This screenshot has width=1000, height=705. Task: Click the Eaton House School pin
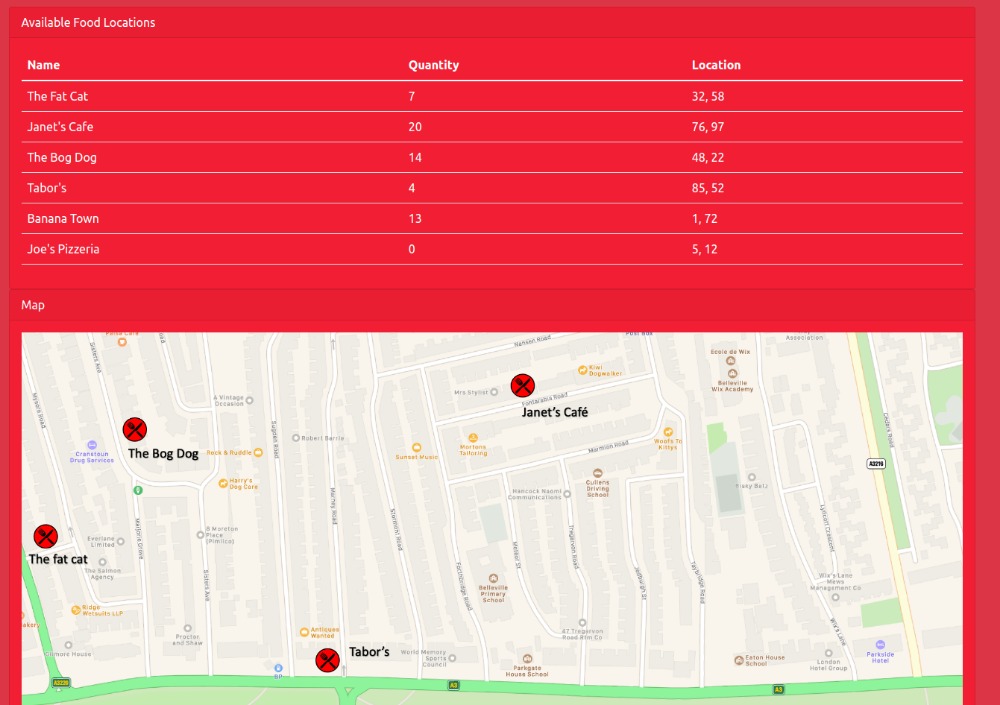[739, 660]
